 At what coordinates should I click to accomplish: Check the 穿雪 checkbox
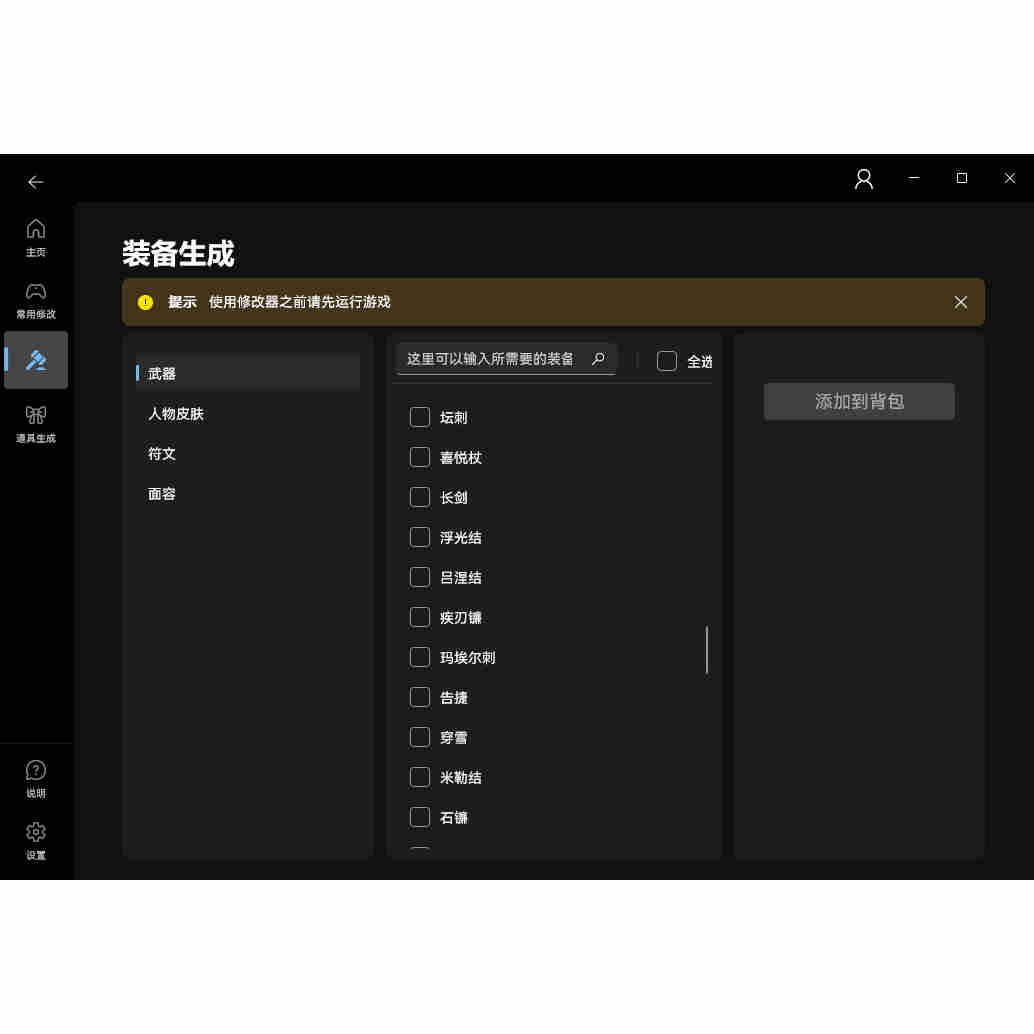pos(419,737)
